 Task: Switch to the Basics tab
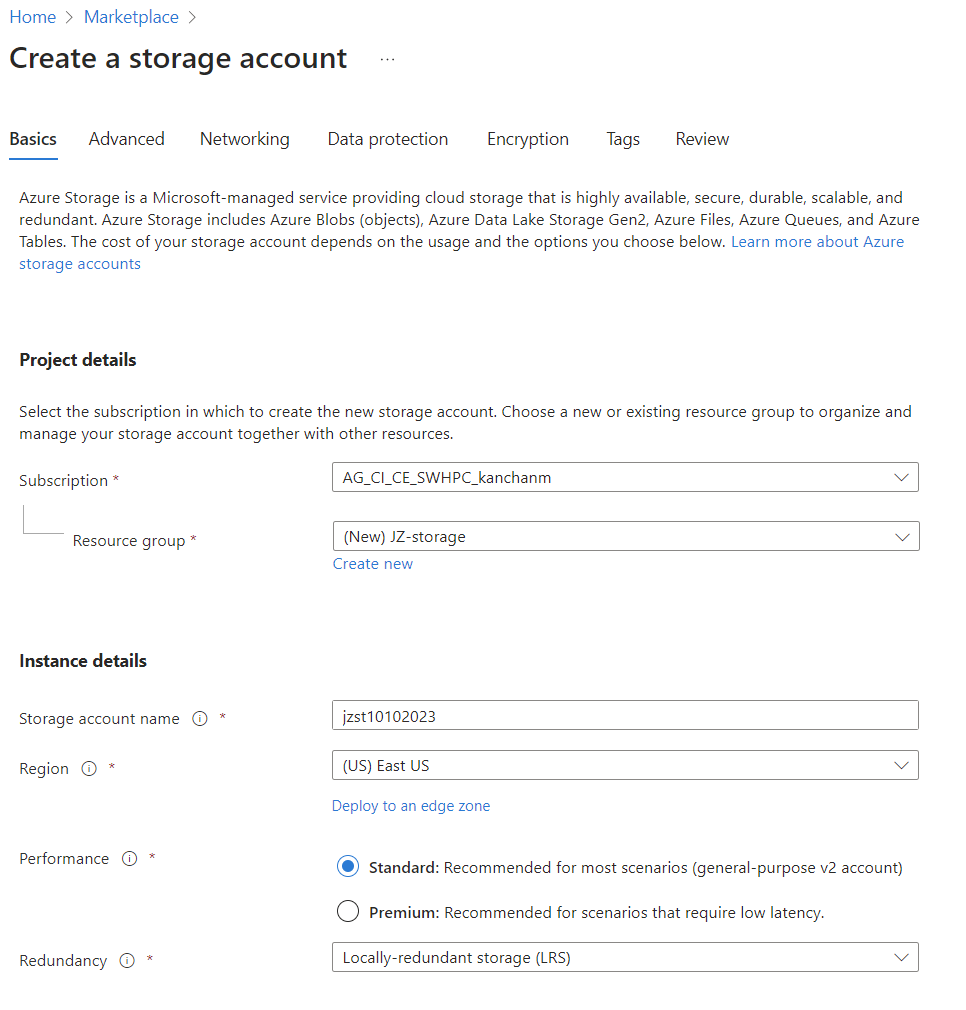point(33,139)
